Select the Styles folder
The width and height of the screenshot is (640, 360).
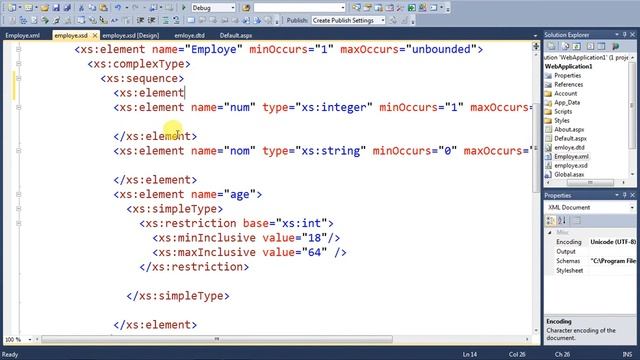tap(562, 120)
